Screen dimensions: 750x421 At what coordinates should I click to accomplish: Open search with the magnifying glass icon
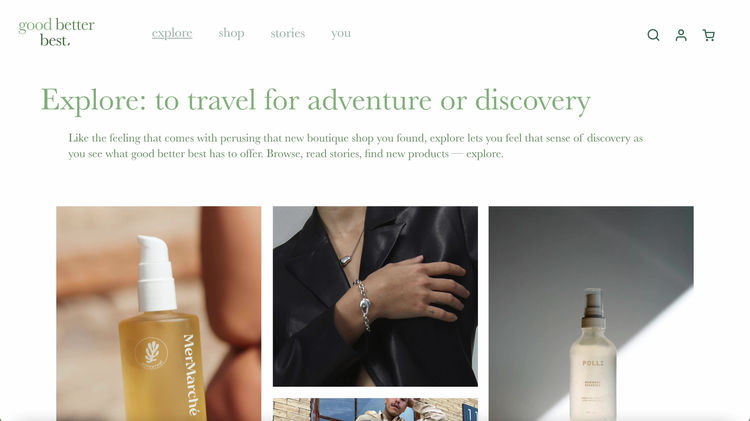(x=653, y=35)
